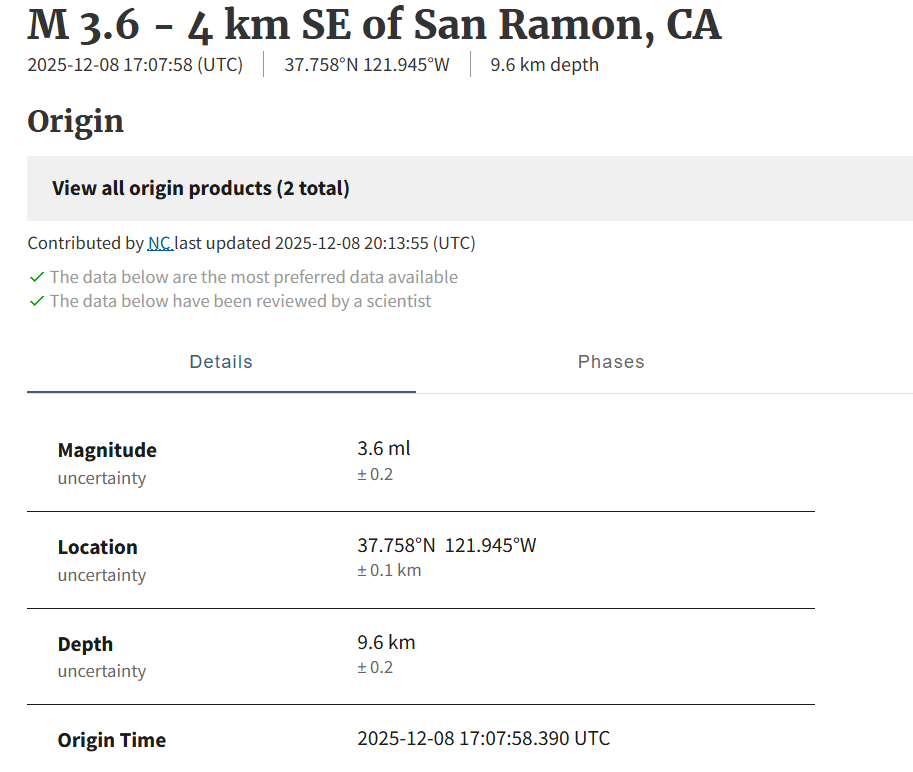Viewport: 913px width, 772px height.
Task: Click the header event timestamp 17:07:58 (UTC)
Action: 135,65
